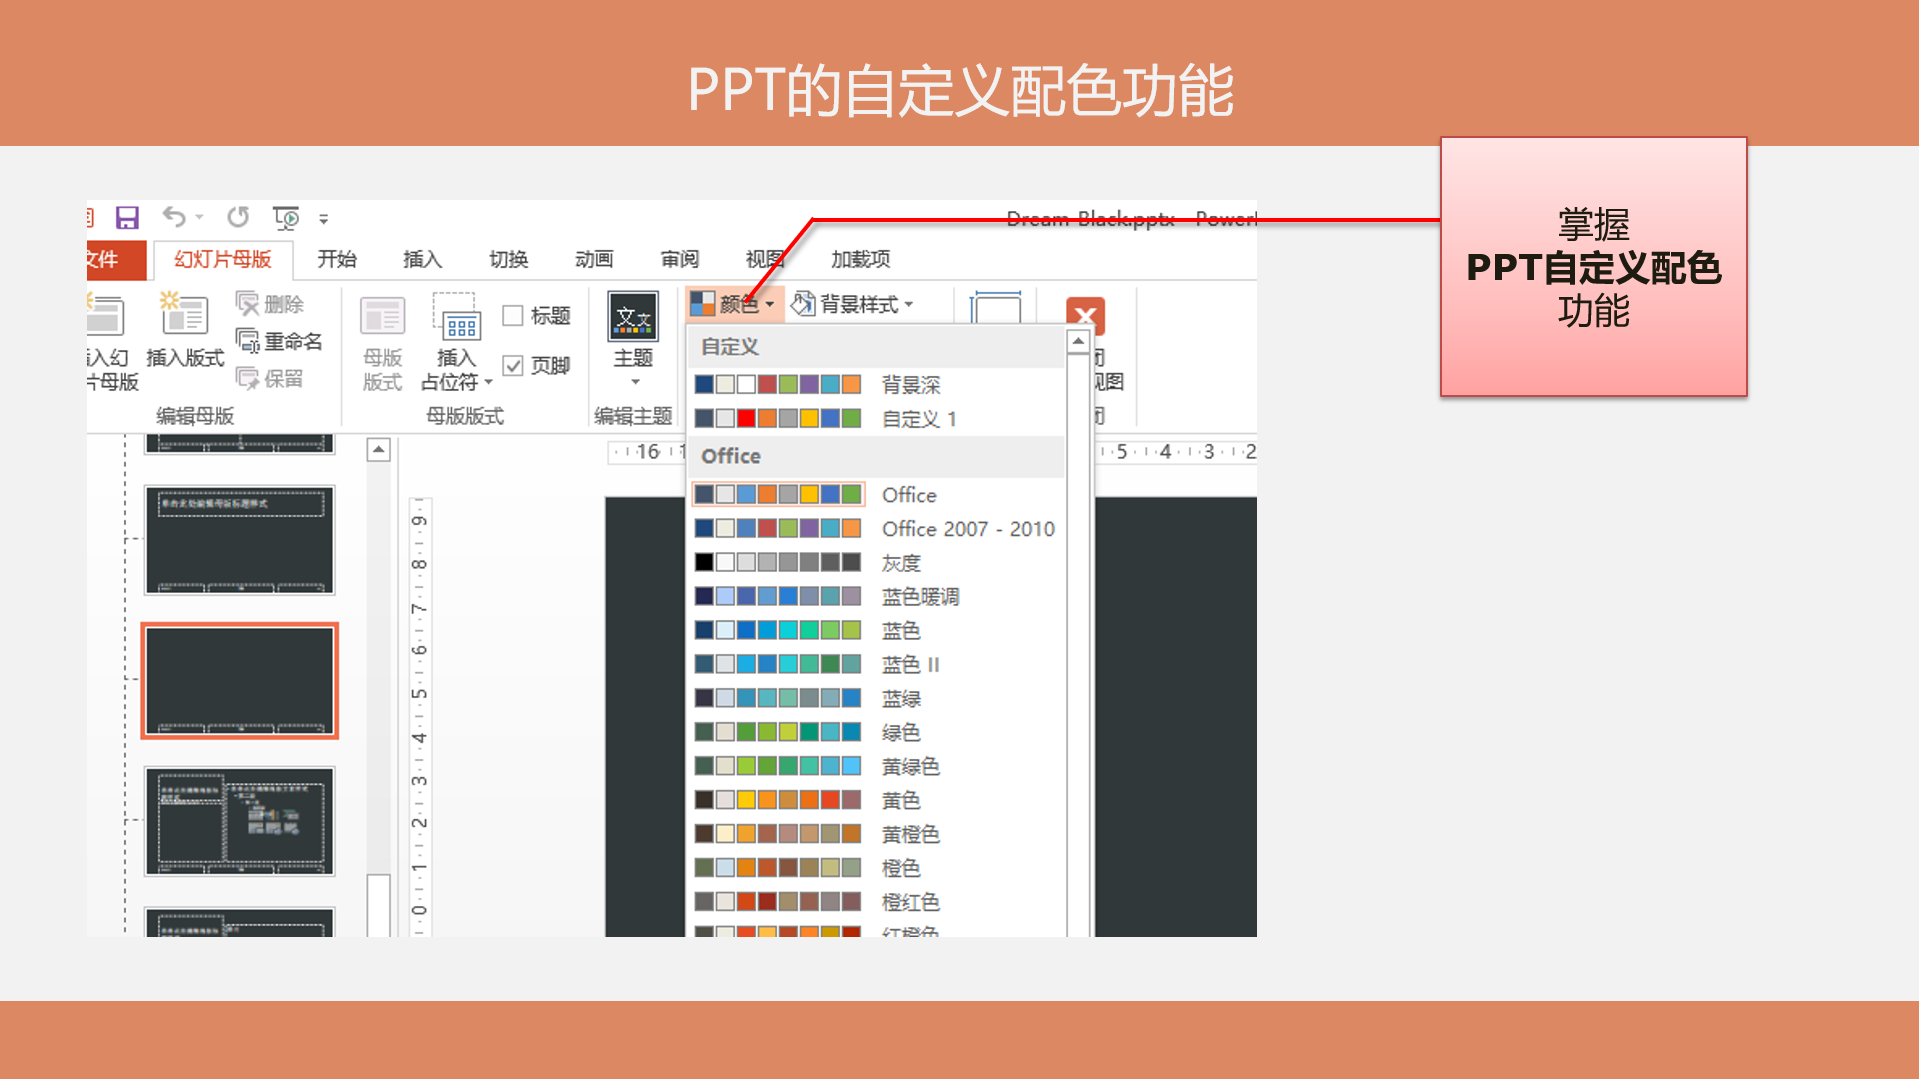The image size is (1919, 1079).
Task: Open the Animations ribbon tab
Action: click(594, 260)
